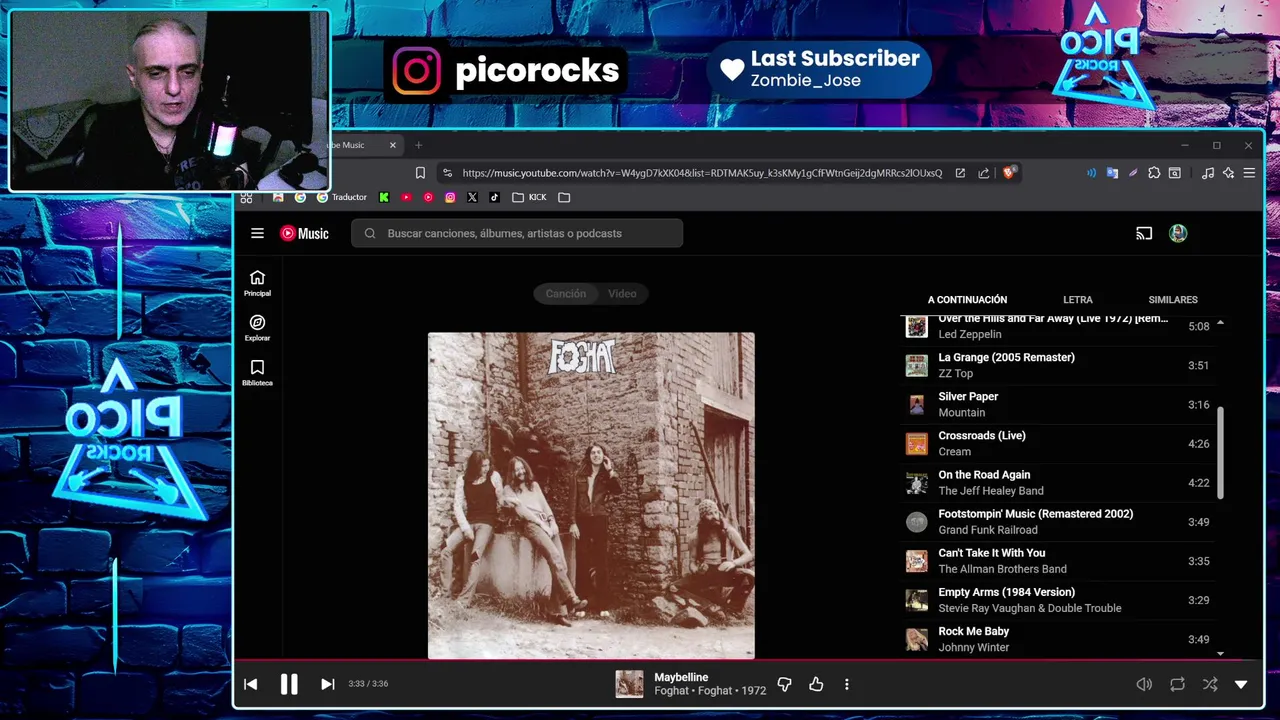This screenshot has width=1280, height=720.
Task: Skip to previous track
Action: click(x=251, y=684)
